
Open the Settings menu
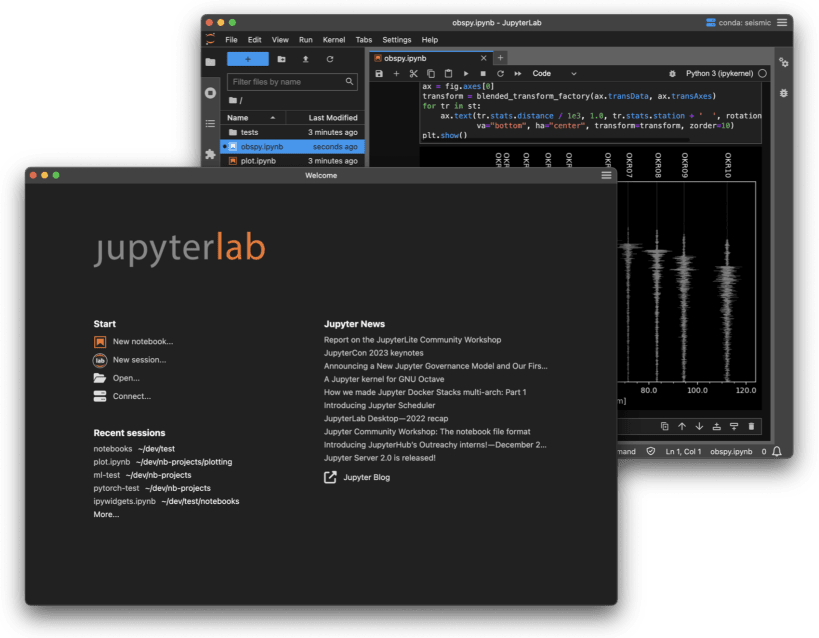click(396, 40)
